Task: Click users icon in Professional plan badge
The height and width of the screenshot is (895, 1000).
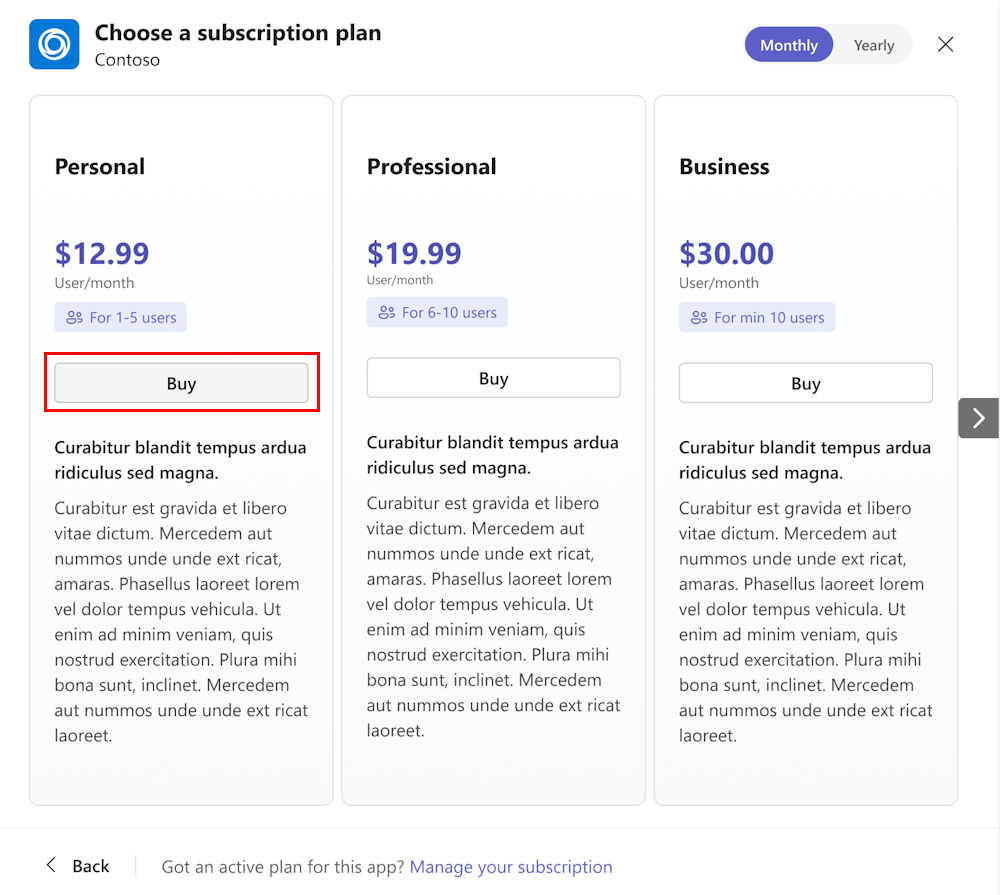Action: pyautogui.click(x=386, y=313)
